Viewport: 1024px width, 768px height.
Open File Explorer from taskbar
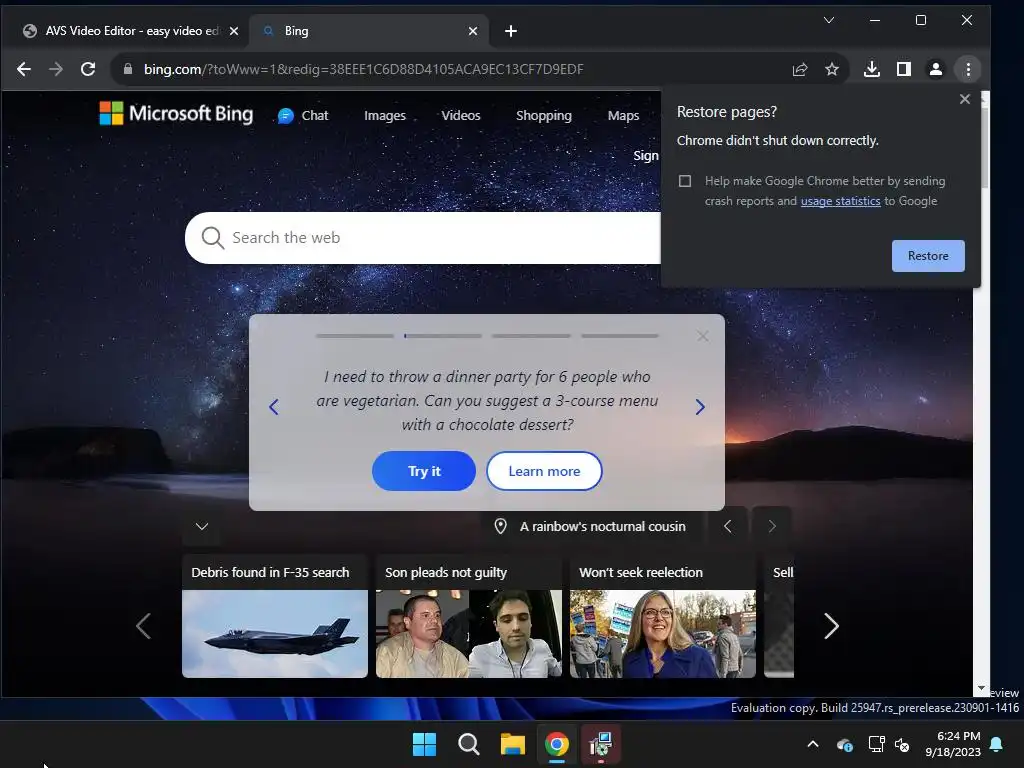point(513,744)
